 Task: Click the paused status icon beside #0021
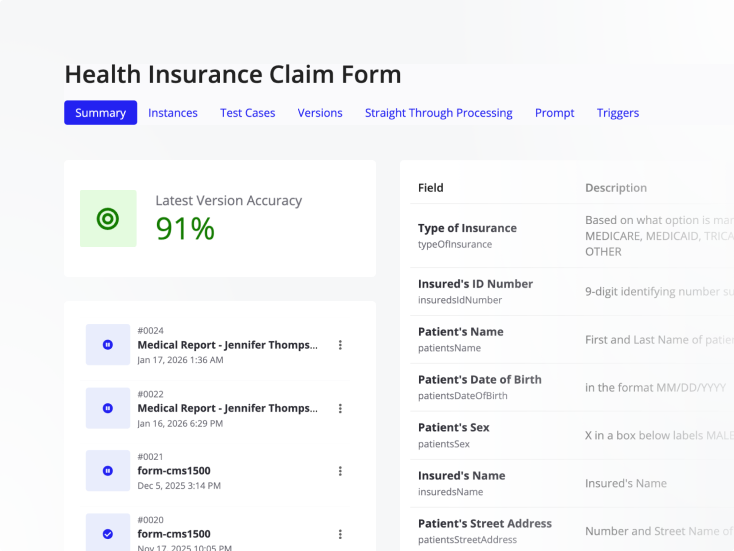pos(108,471)
